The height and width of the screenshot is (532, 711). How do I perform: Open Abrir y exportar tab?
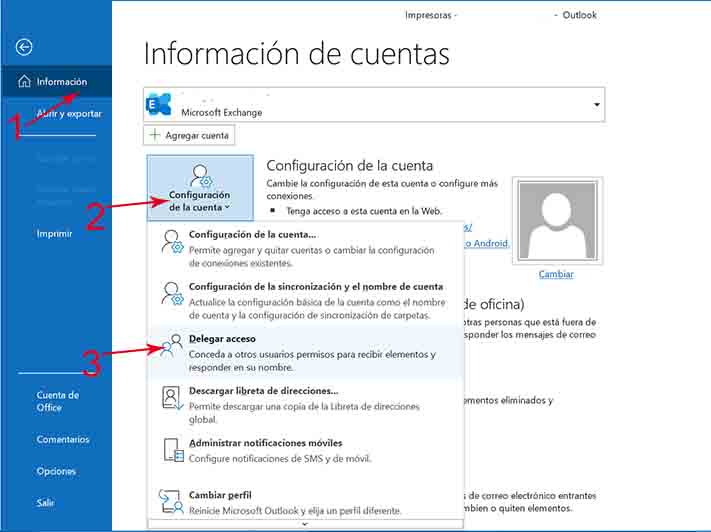click(x=69, y=114)
